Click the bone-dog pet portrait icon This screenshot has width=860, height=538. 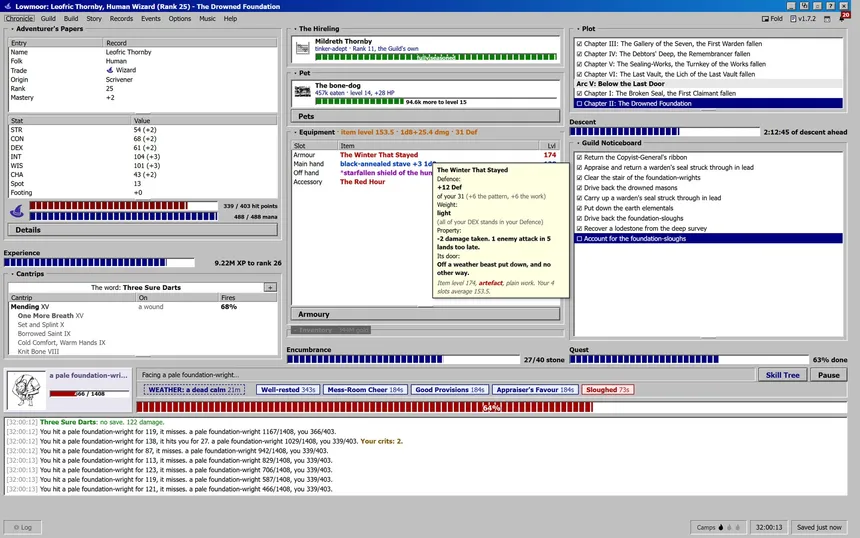pos(302,92)
